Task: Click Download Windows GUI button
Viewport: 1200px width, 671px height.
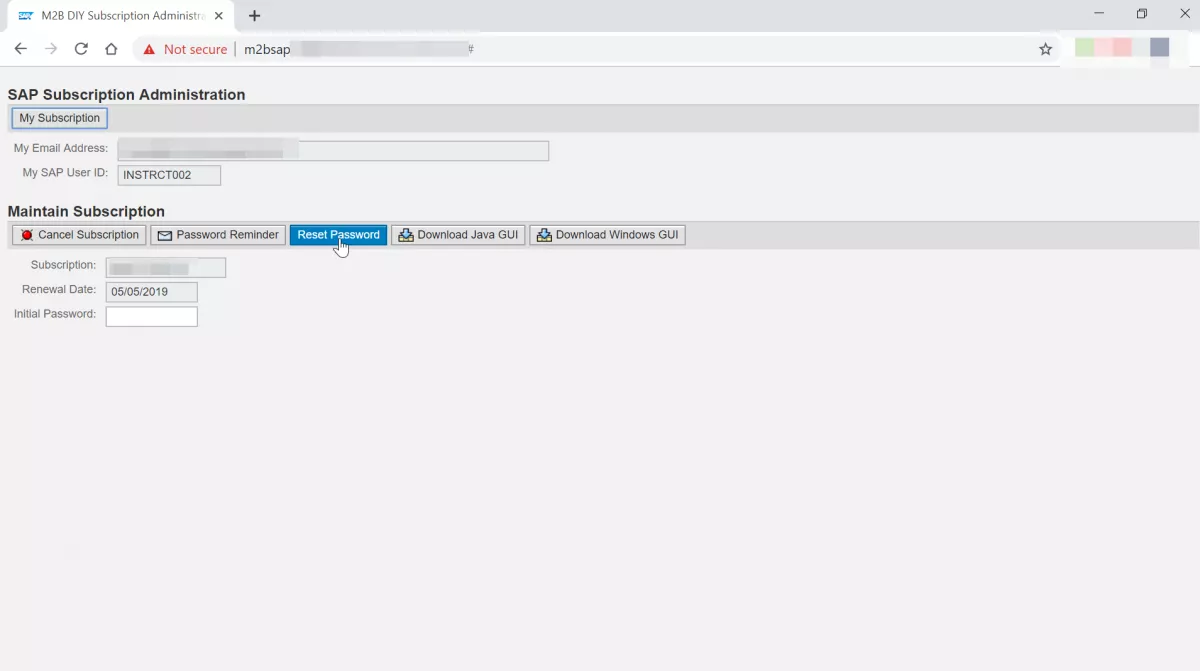Action: point(607,235)
